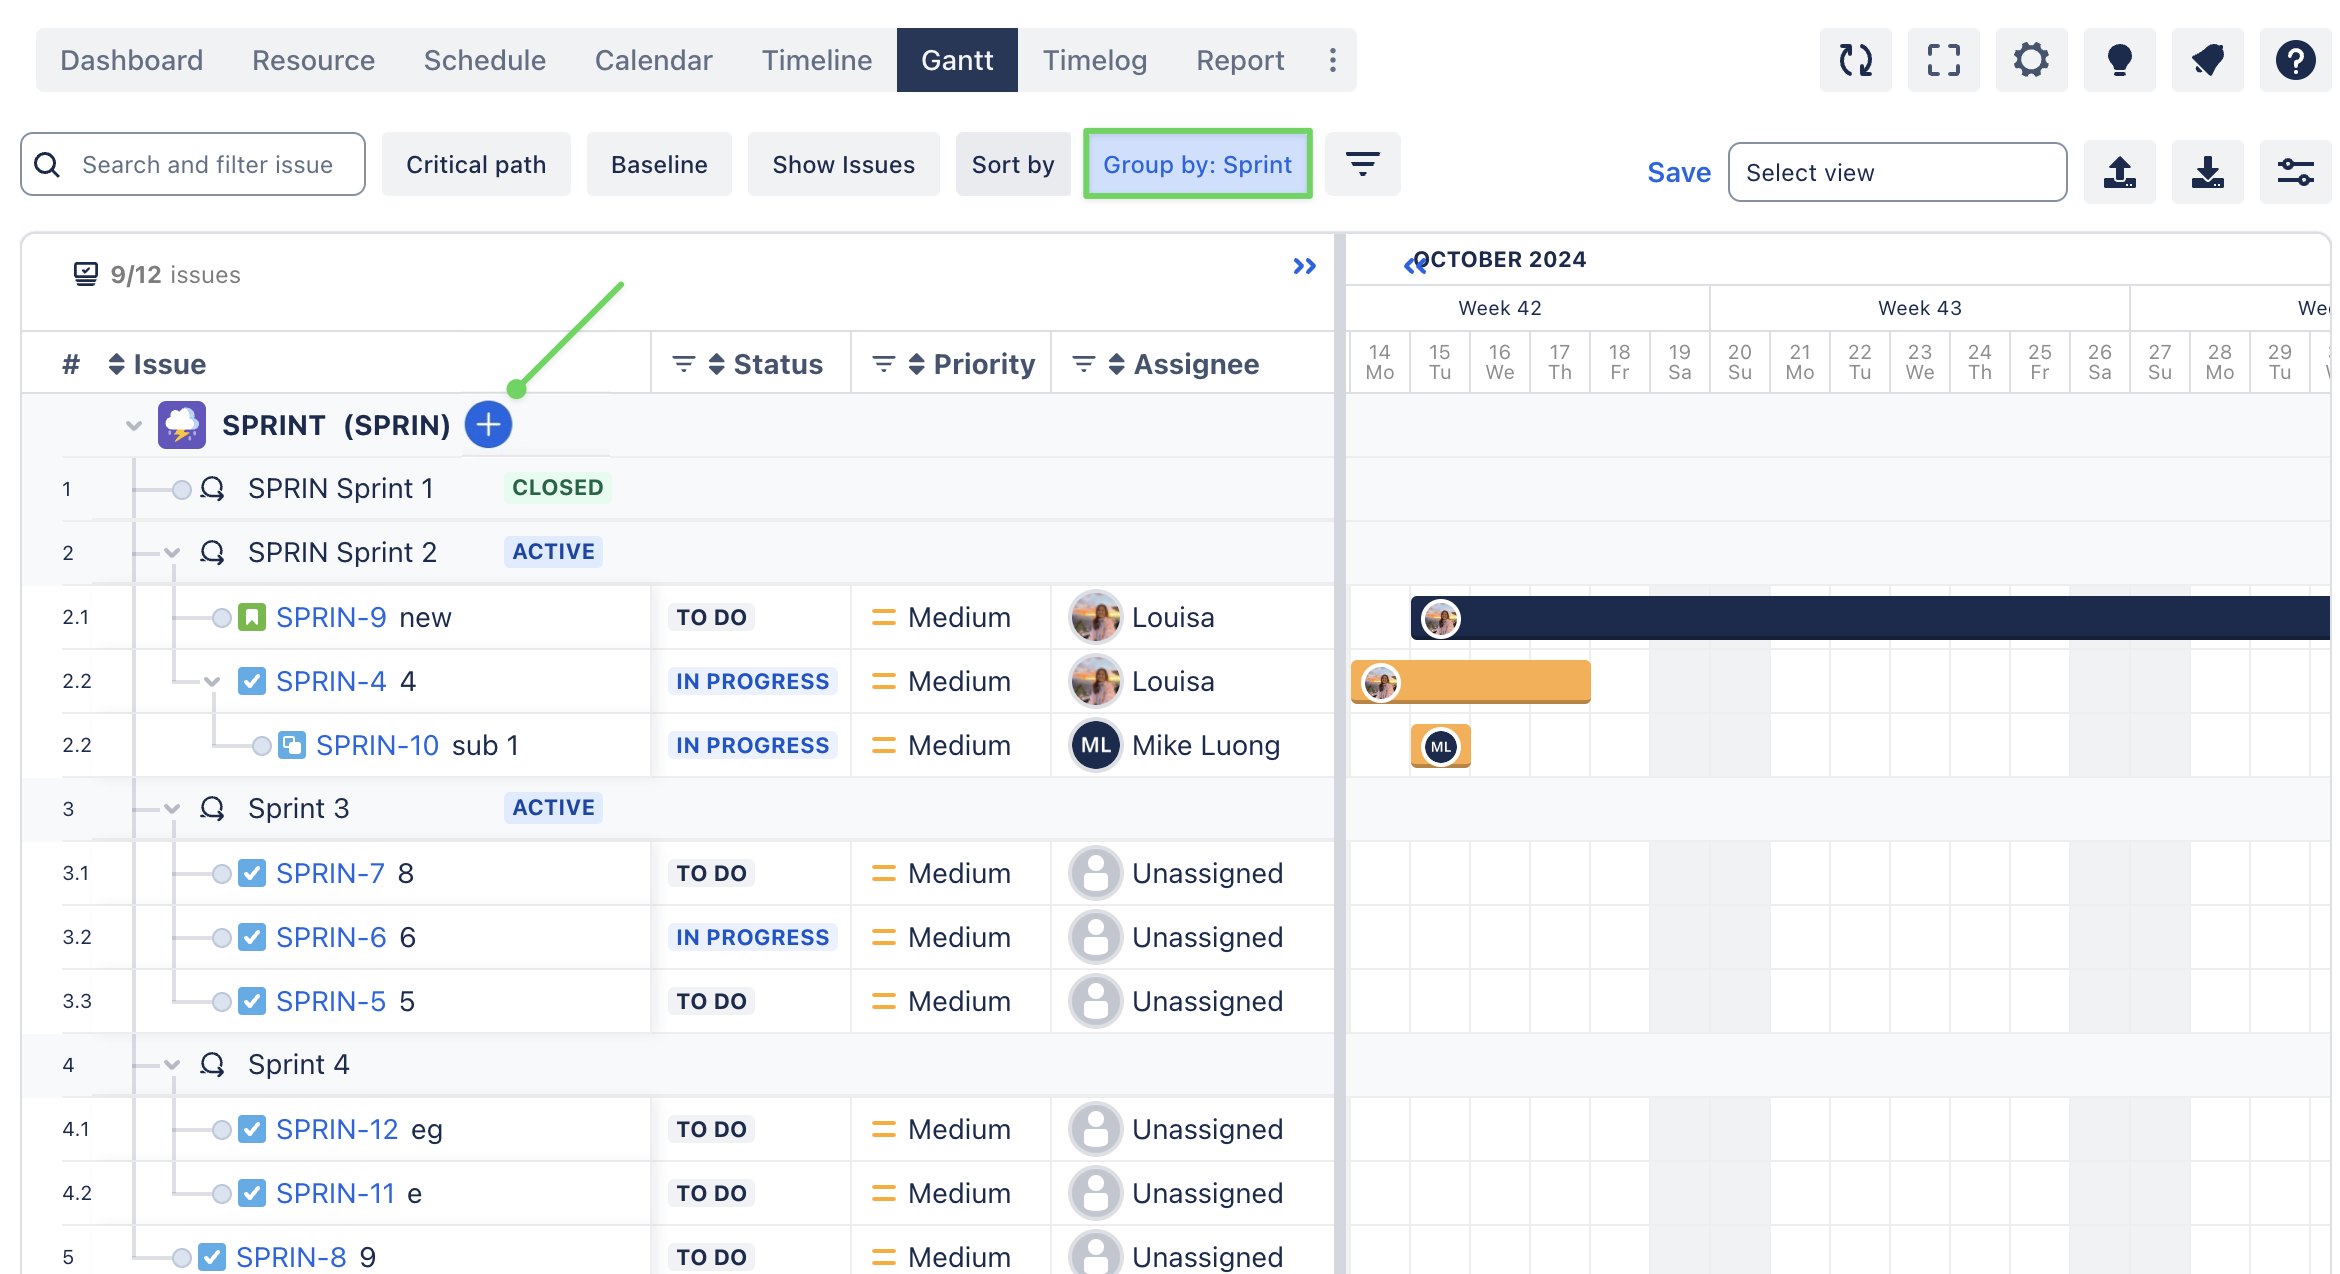This screenshot has width=2340, height=1274.
Task: Toggle Show Issues option
Action: click(843, 164)
